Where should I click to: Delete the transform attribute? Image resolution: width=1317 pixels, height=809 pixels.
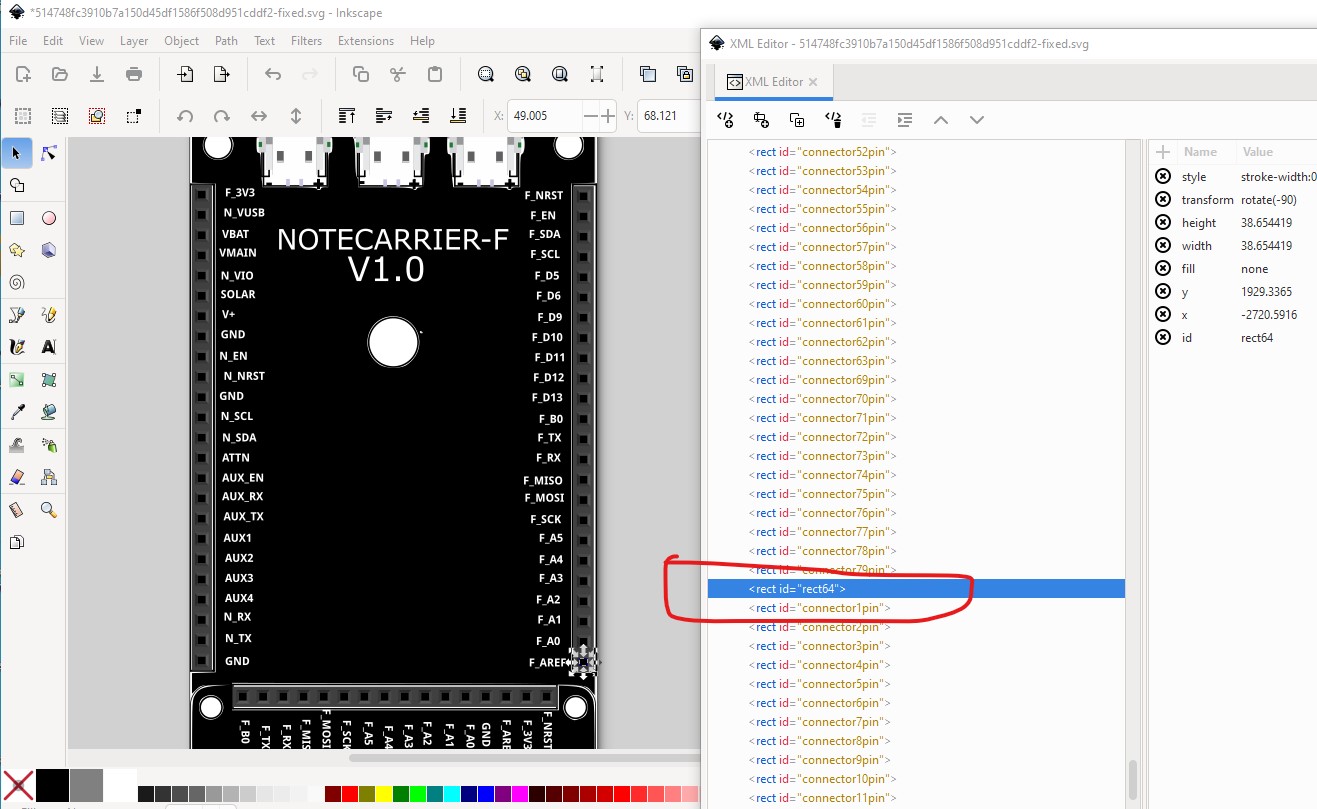(x=1163, y=199)
